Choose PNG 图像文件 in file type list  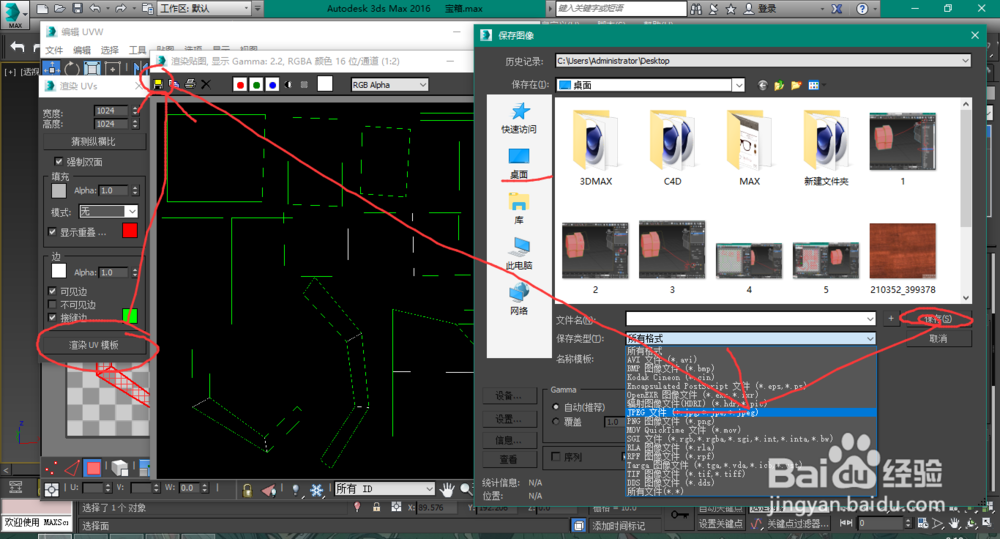pos(751,422)
